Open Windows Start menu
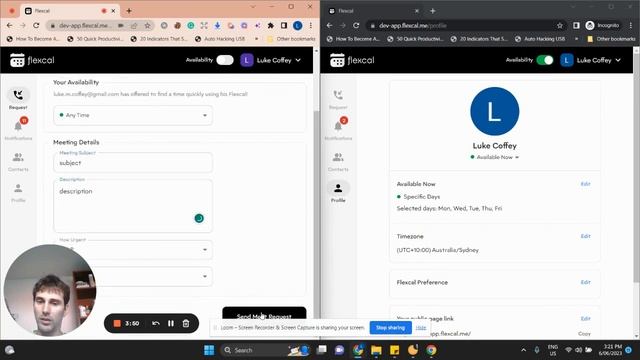Image resolution: width=640 pixels, height=360 pixels. click(209, 350)
